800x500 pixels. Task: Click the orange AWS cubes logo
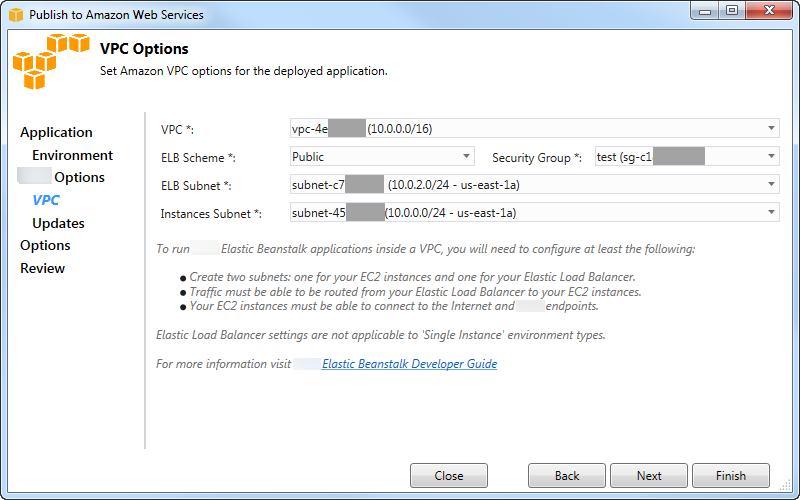tap(52, 62)
